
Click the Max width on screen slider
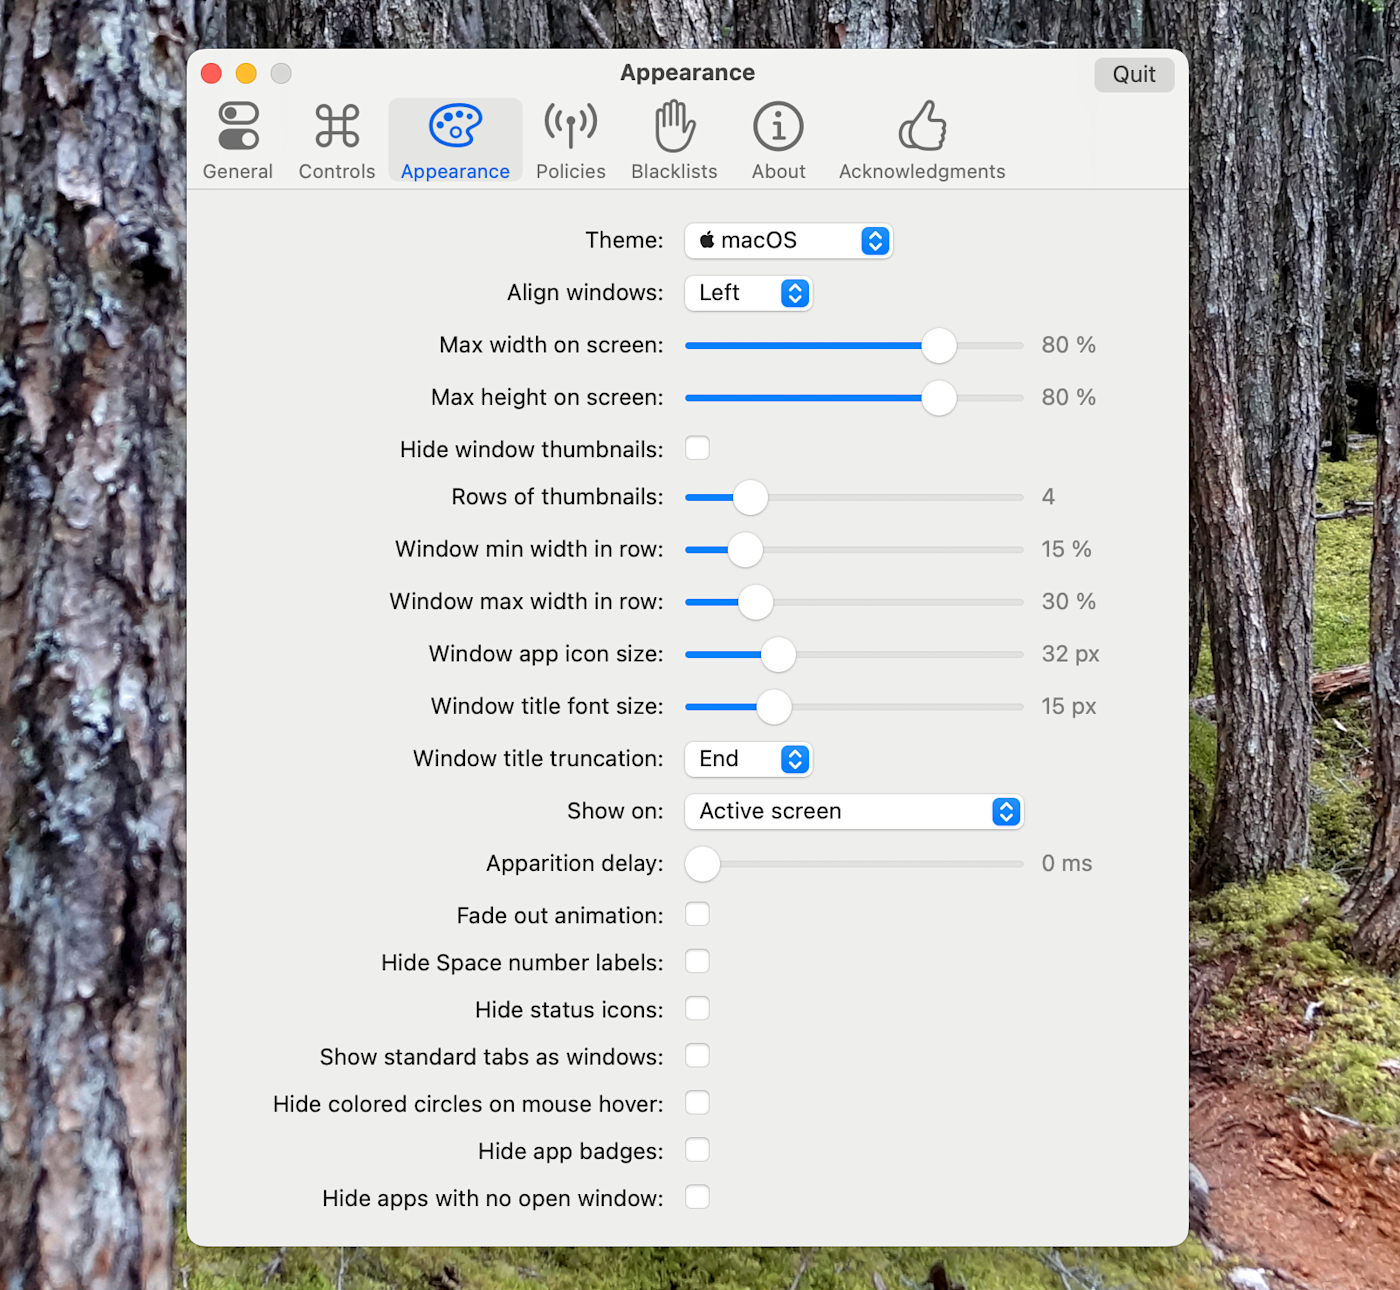coord(854,346)
